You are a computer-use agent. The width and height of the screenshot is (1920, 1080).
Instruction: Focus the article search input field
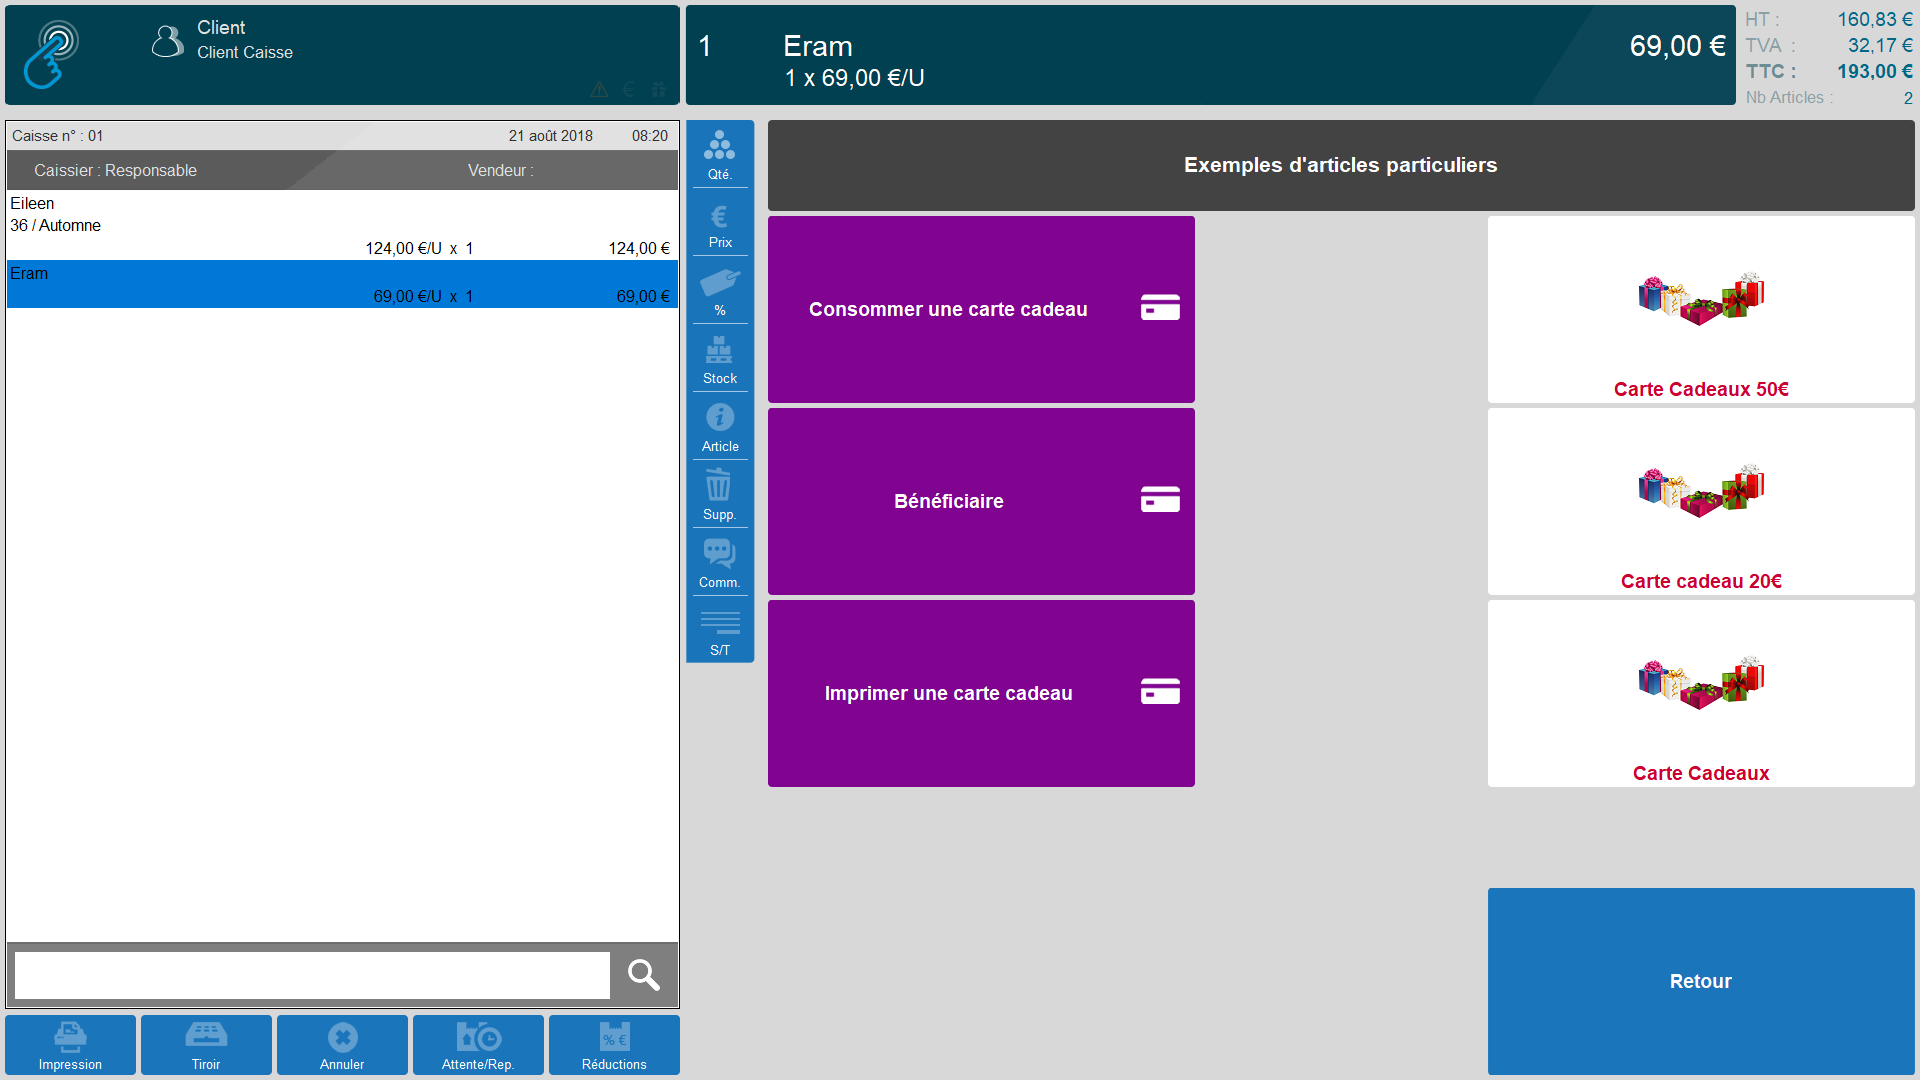coord(312,975)
